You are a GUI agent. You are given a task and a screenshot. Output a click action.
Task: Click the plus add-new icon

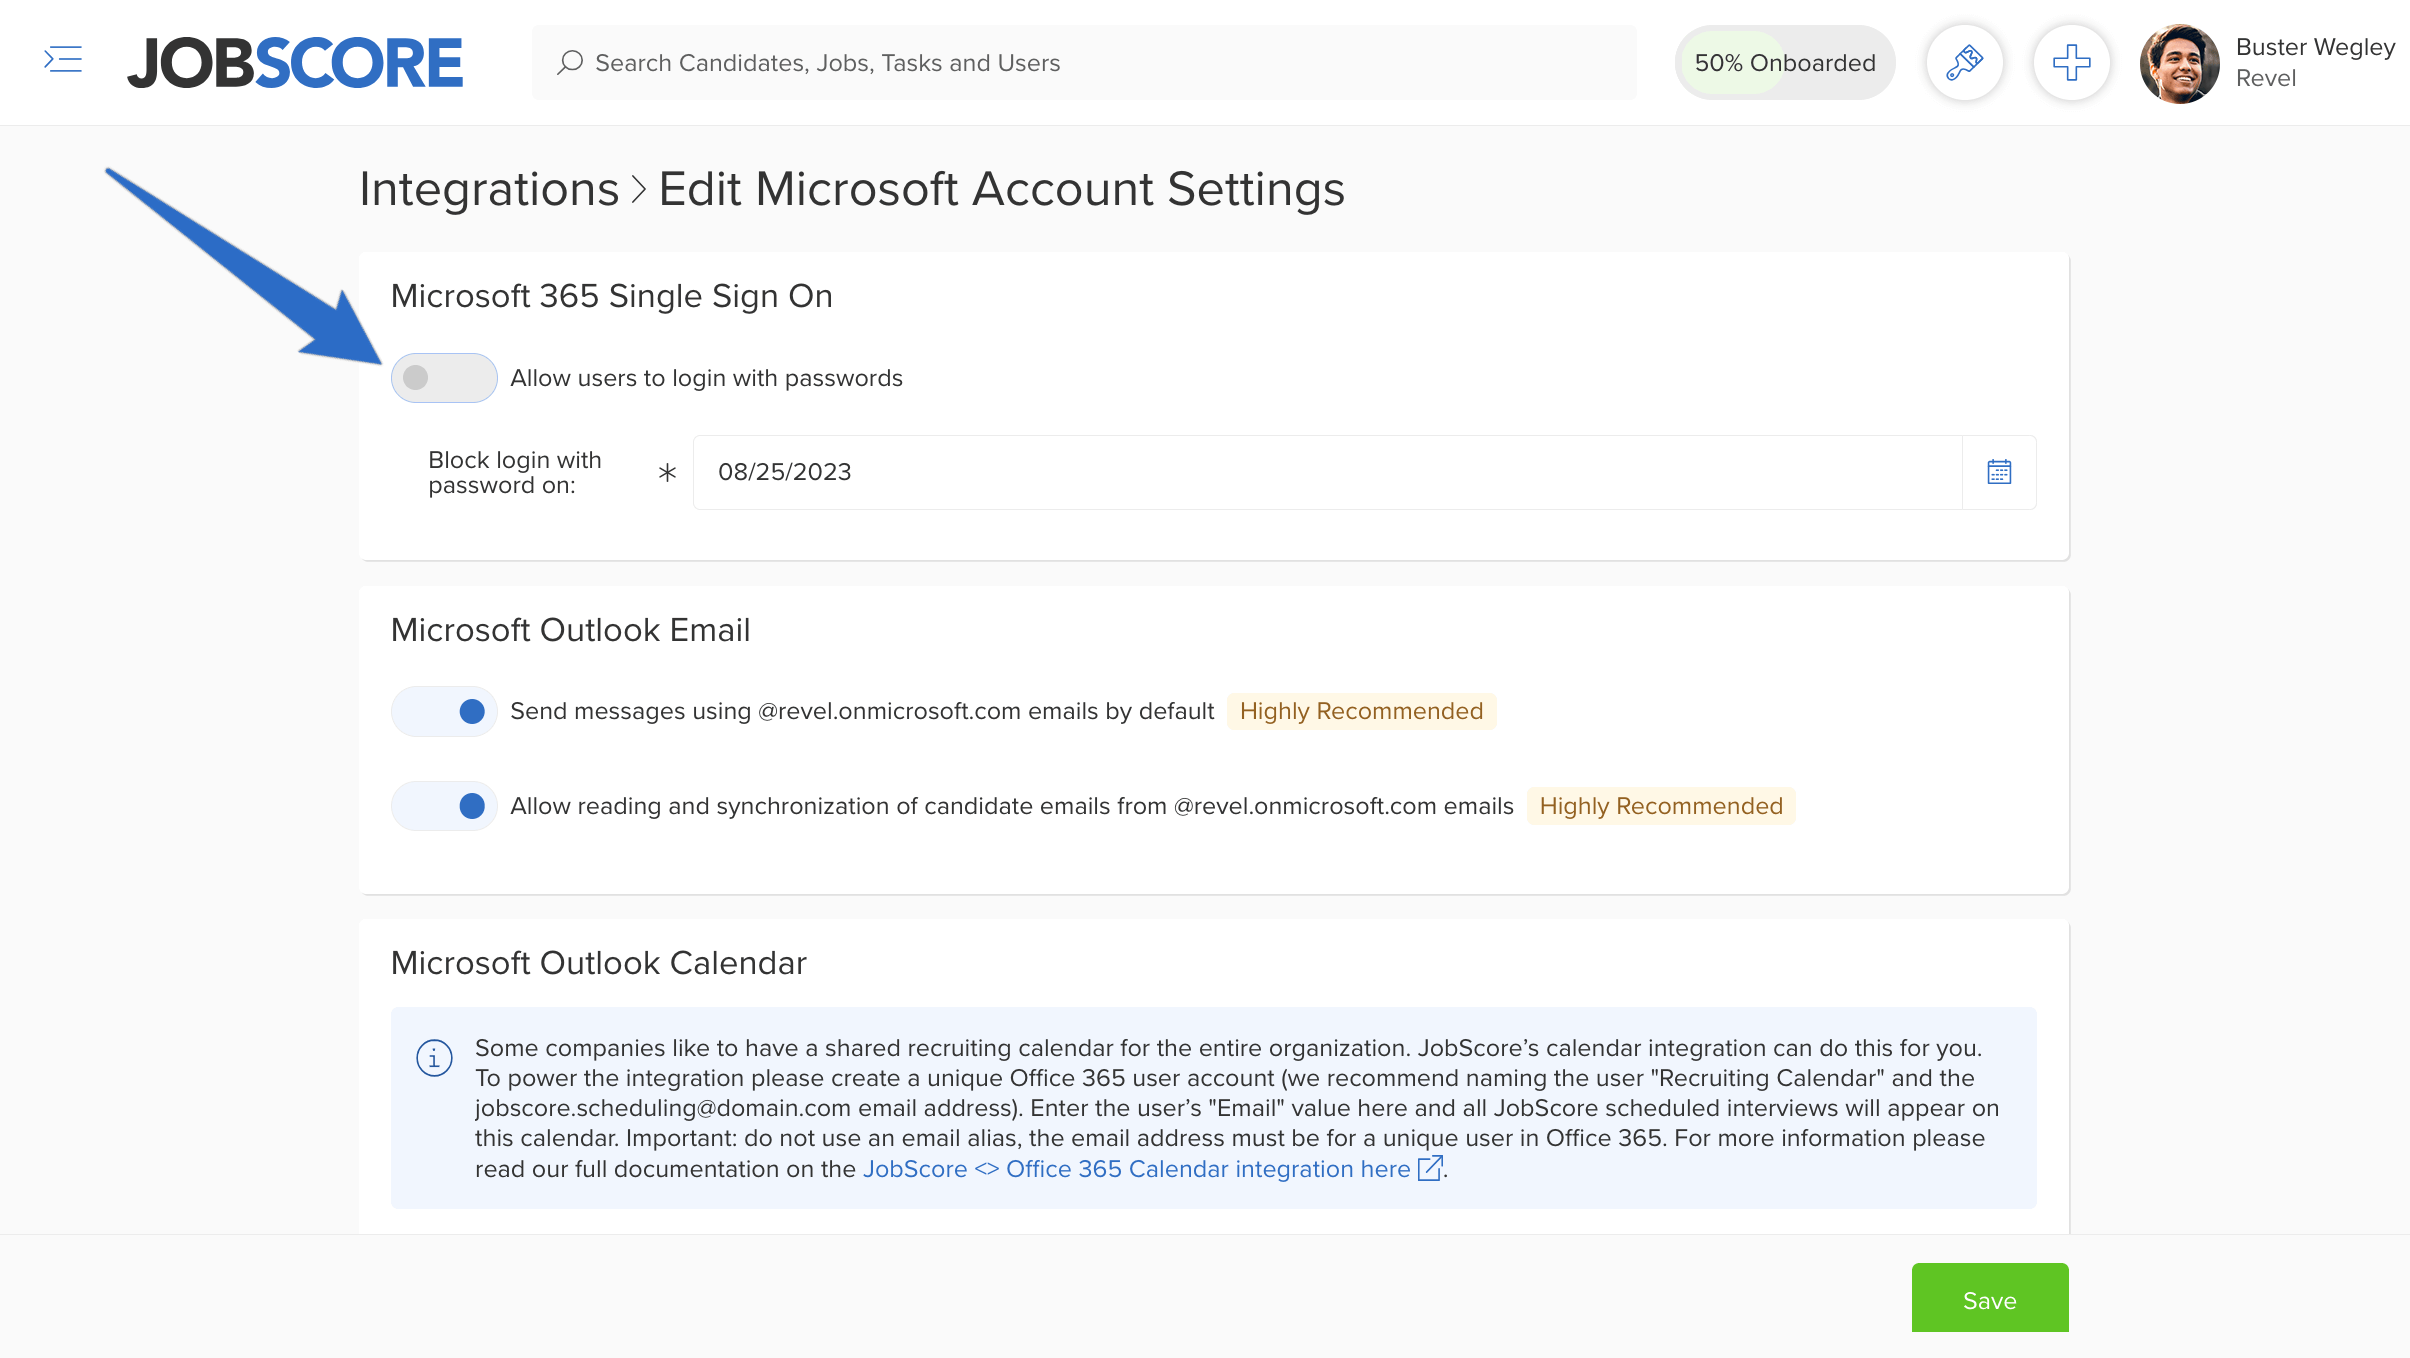click(x=2071, y=62)
